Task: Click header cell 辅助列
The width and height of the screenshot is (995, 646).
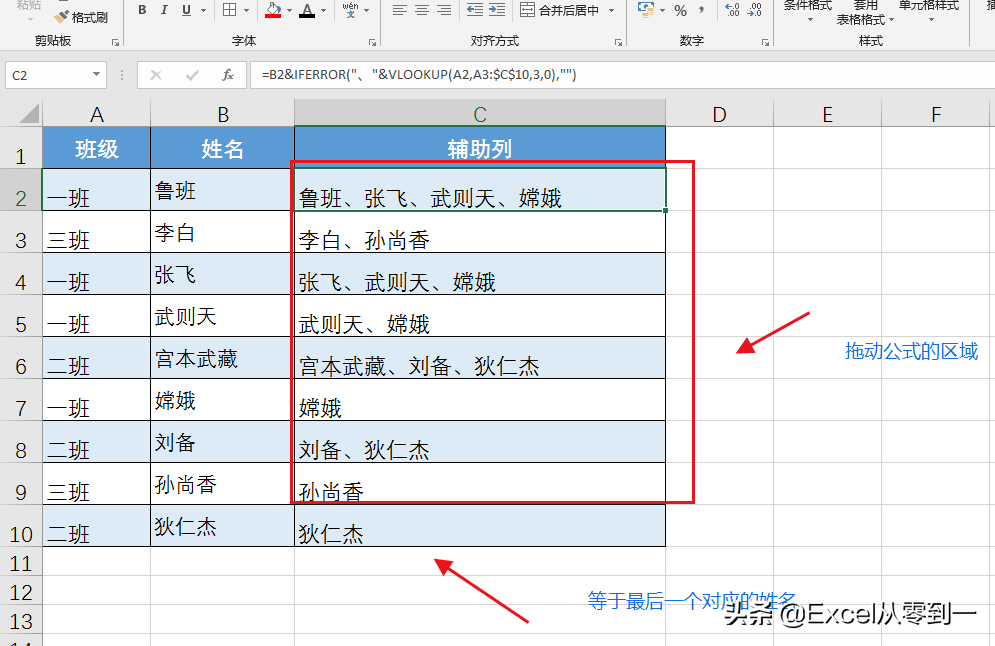Action: tap(480, 148)
